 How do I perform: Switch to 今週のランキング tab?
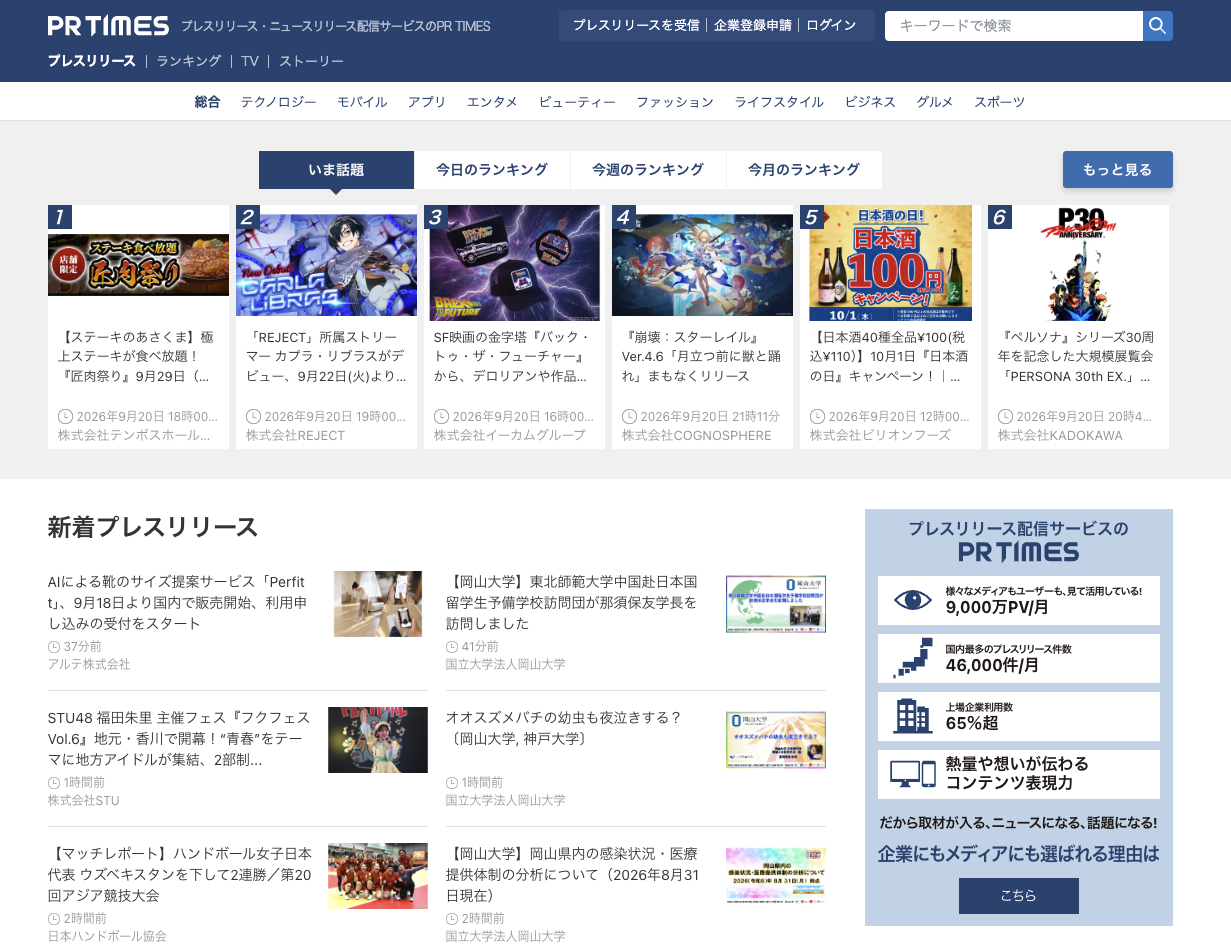tap(648, 170)
